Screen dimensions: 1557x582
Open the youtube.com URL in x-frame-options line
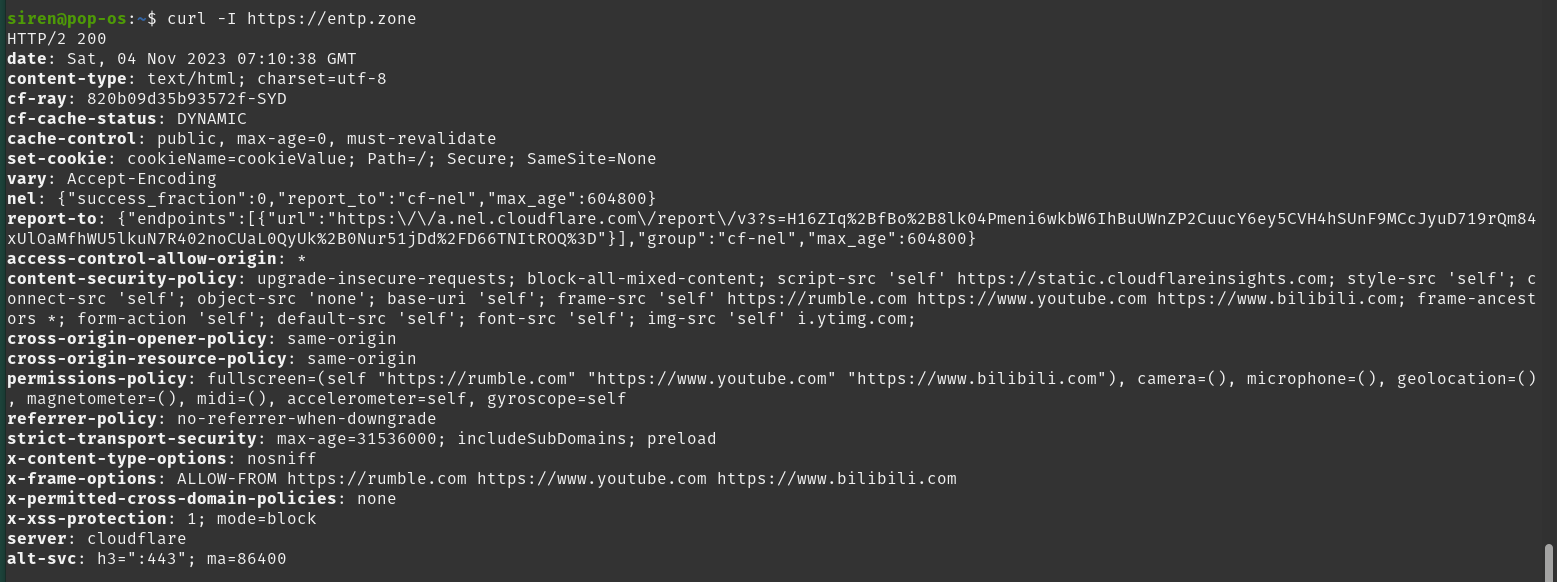591,479
